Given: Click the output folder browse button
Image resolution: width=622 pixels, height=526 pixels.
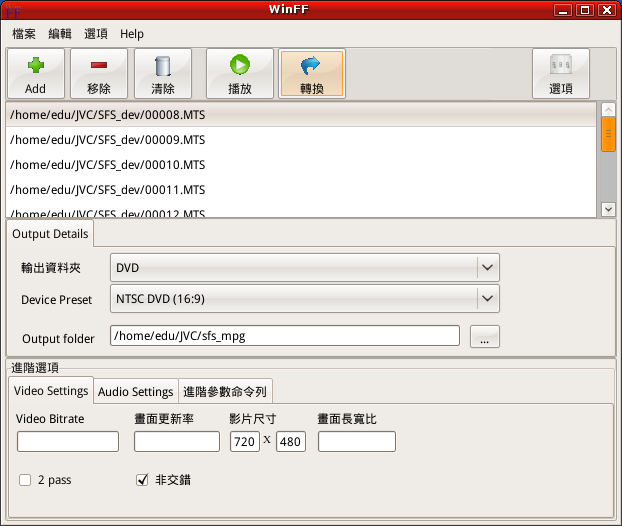Looking at the screenshot, I should 485,337.
